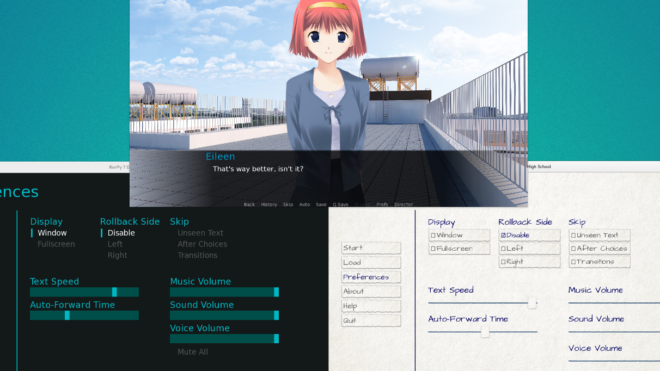Screen dimensions: 660x371
Task: Toggle Skip in the game quick menu
Action: [288, 205]
